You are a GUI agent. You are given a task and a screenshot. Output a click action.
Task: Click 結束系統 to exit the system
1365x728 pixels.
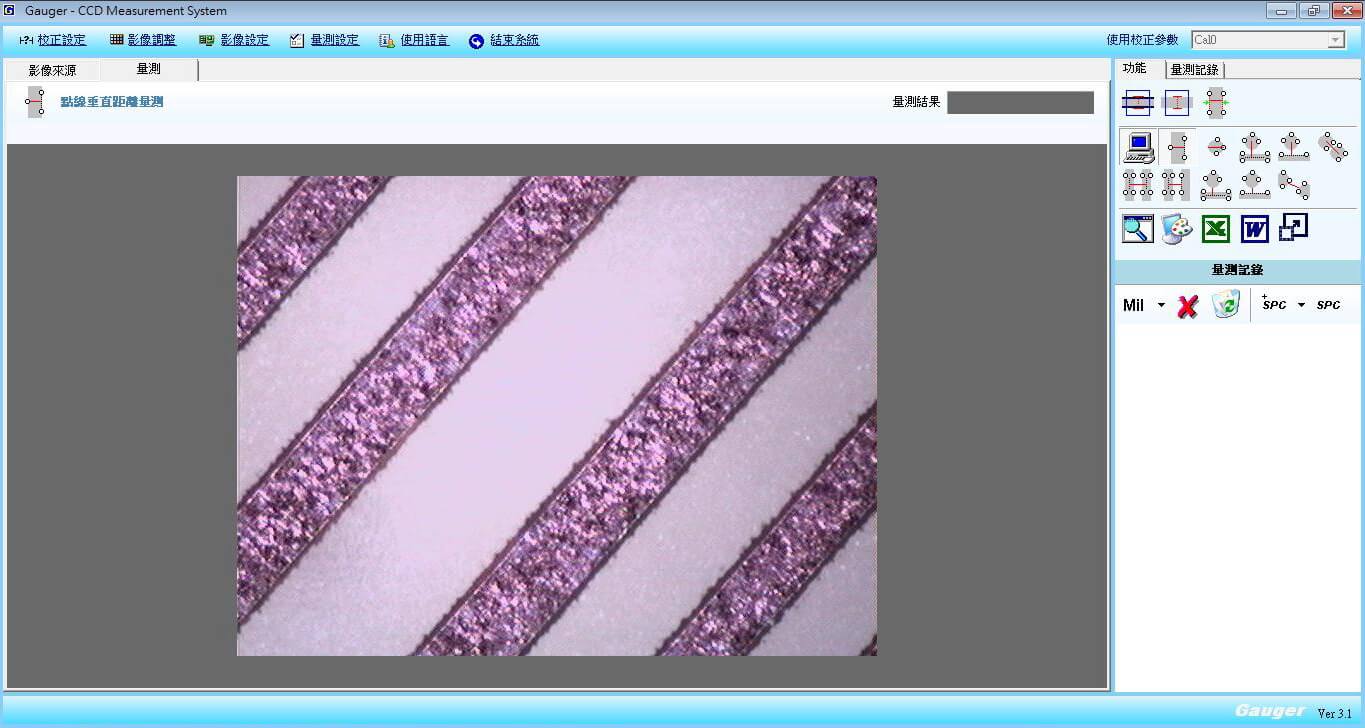click(504, 40)
